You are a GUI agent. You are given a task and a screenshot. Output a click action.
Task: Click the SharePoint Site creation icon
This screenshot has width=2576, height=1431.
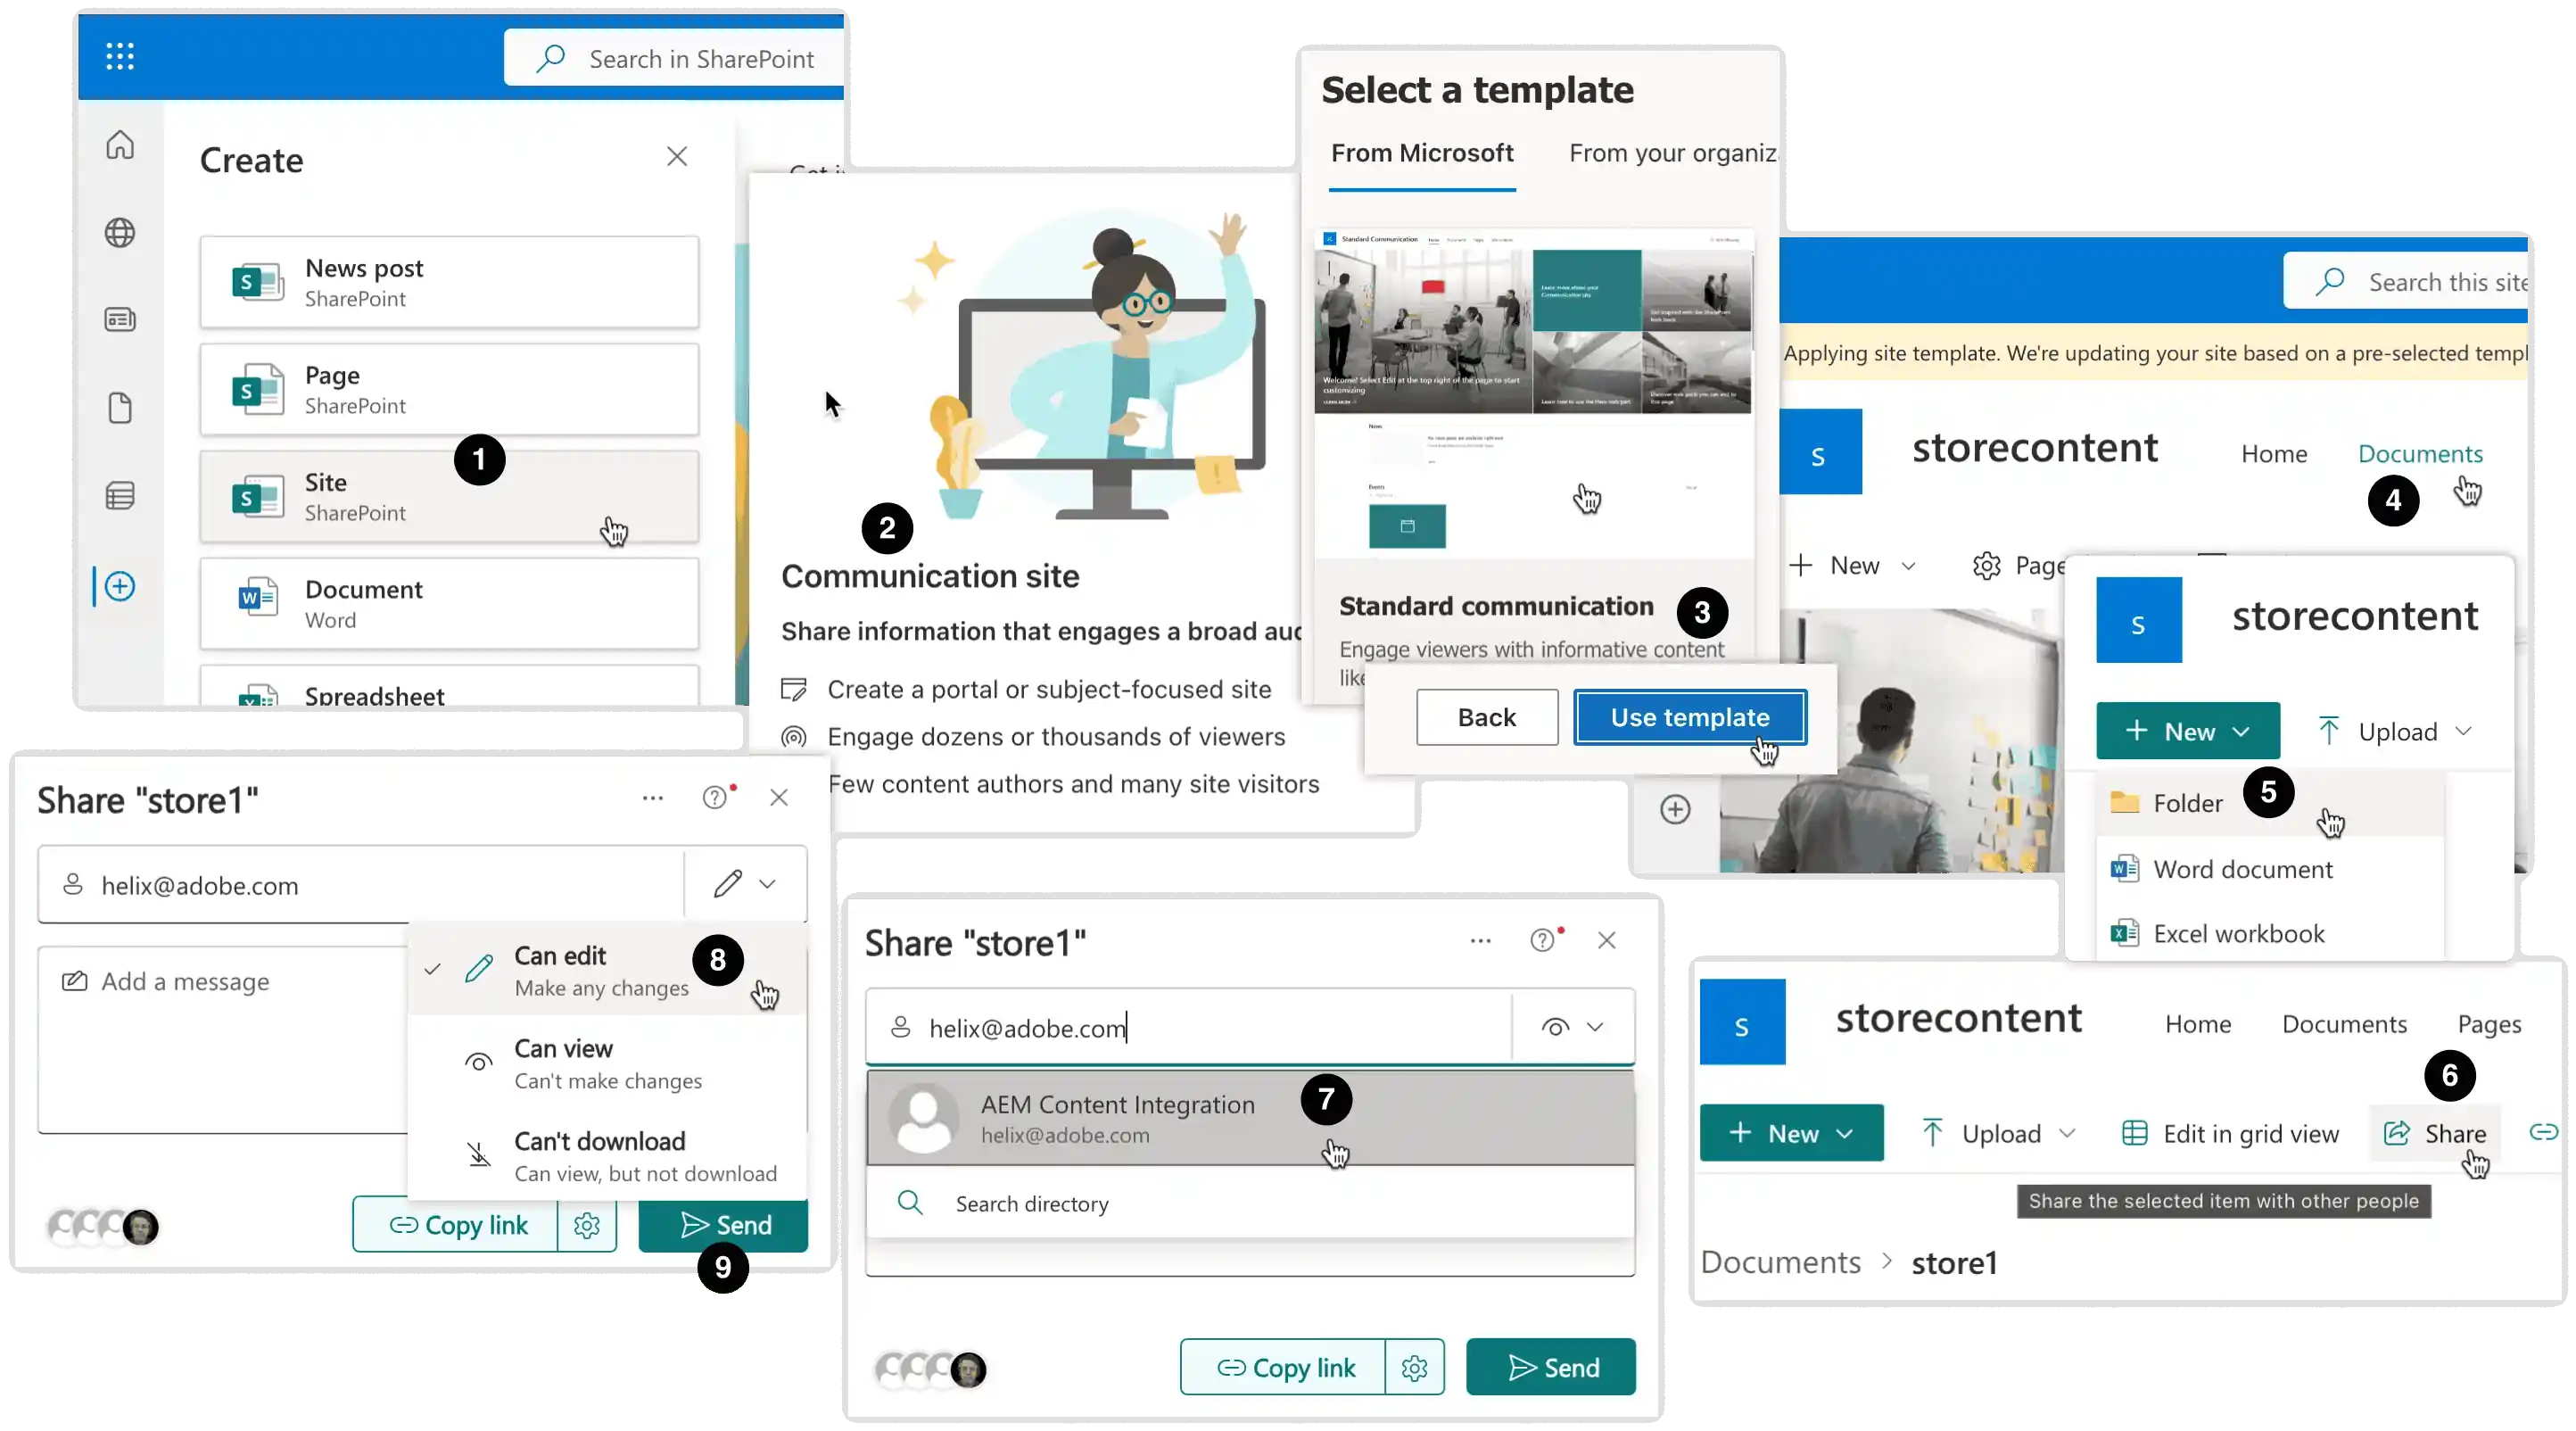click(253, 495)
